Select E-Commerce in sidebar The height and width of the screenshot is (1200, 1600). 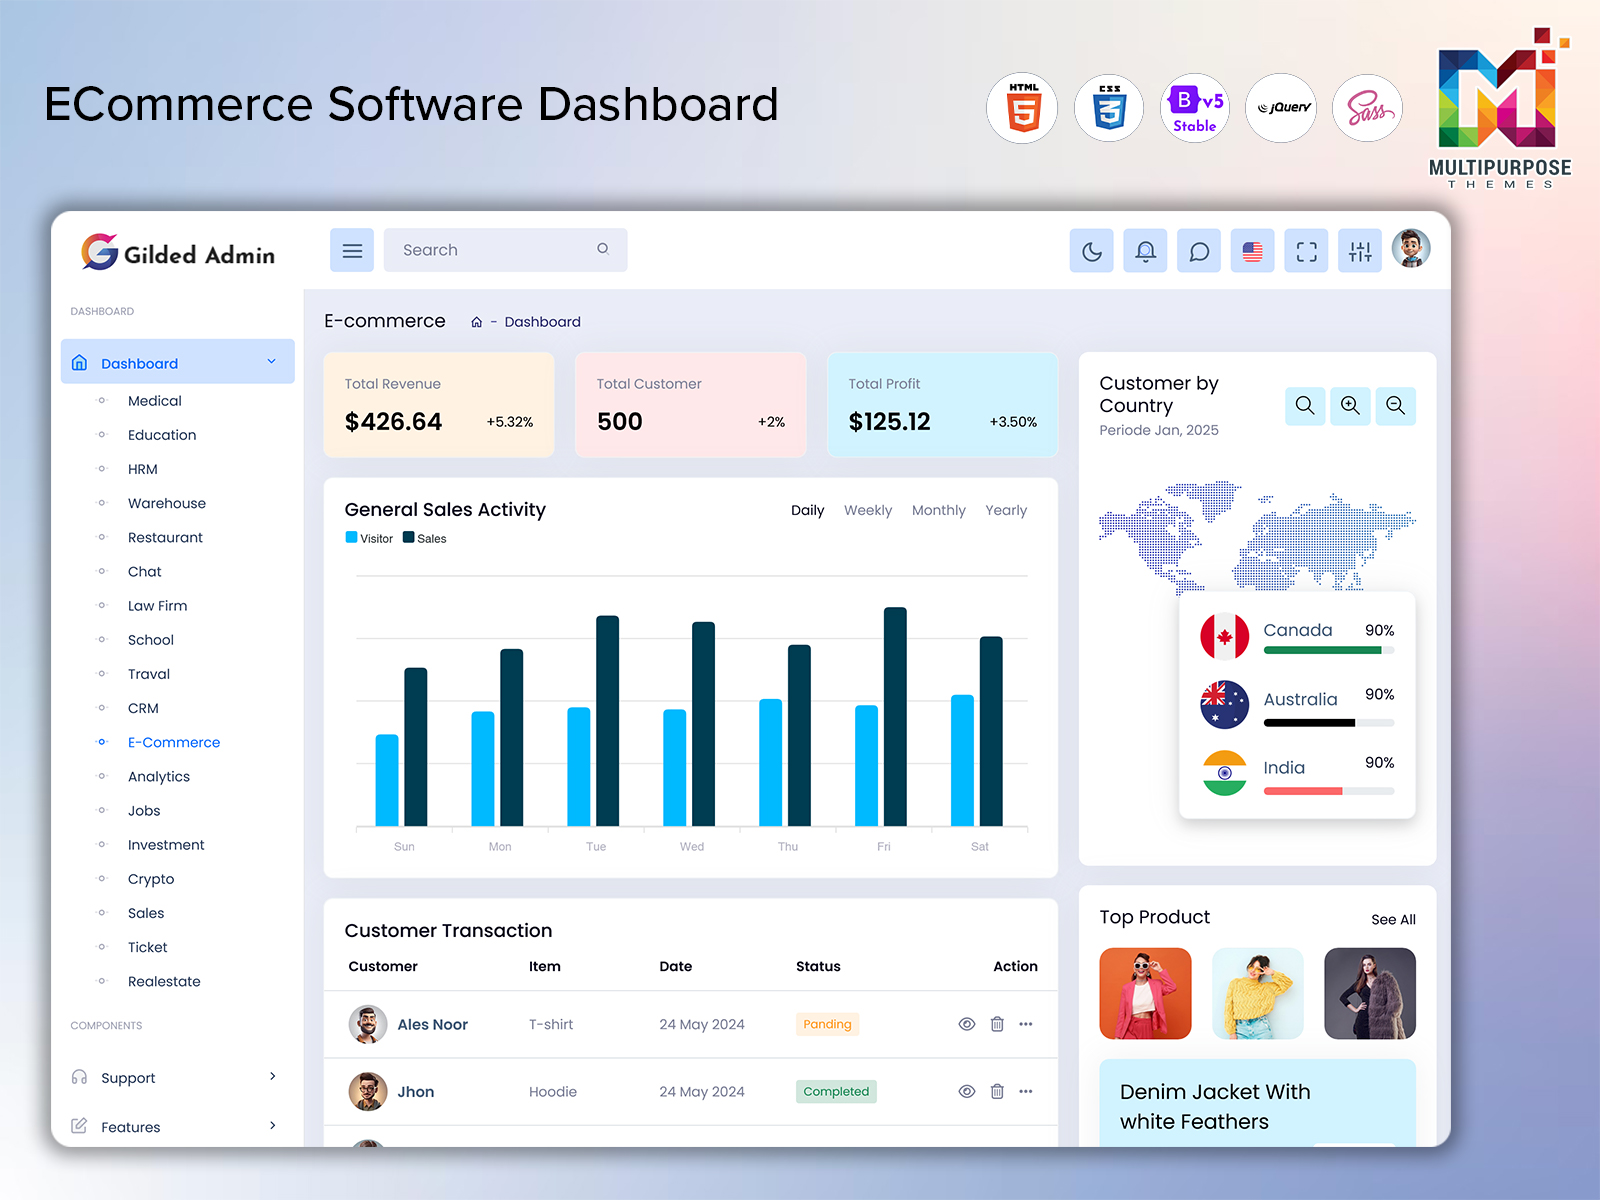pyautogui.click(x=174, y=742)
